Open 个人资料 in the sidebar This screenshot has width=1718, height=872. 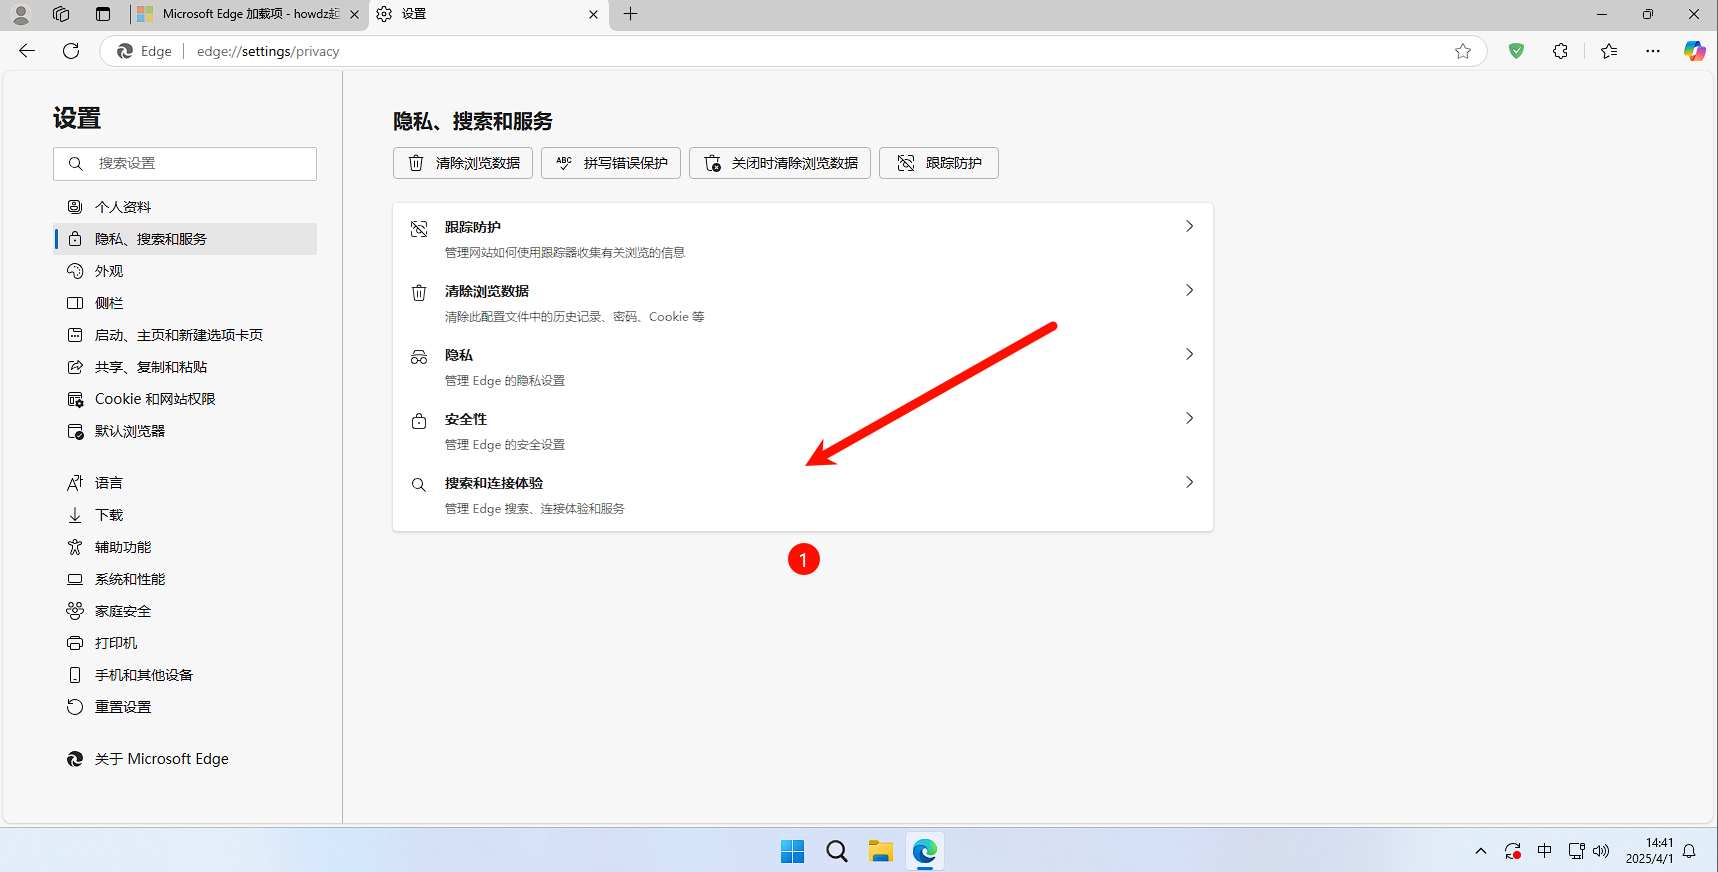pyautogui.click(x=185, y=207)
